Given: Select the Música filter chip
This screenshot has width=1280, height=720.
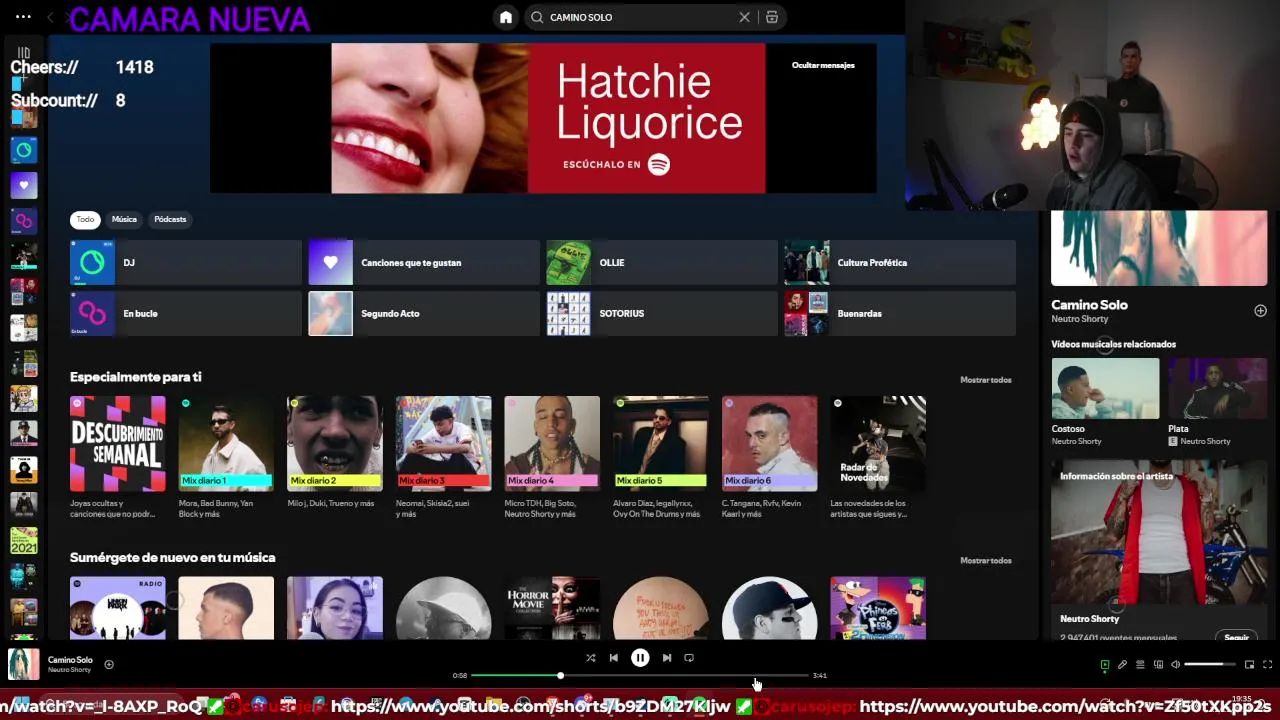Looking at the screenshot, I should (124, 219).
